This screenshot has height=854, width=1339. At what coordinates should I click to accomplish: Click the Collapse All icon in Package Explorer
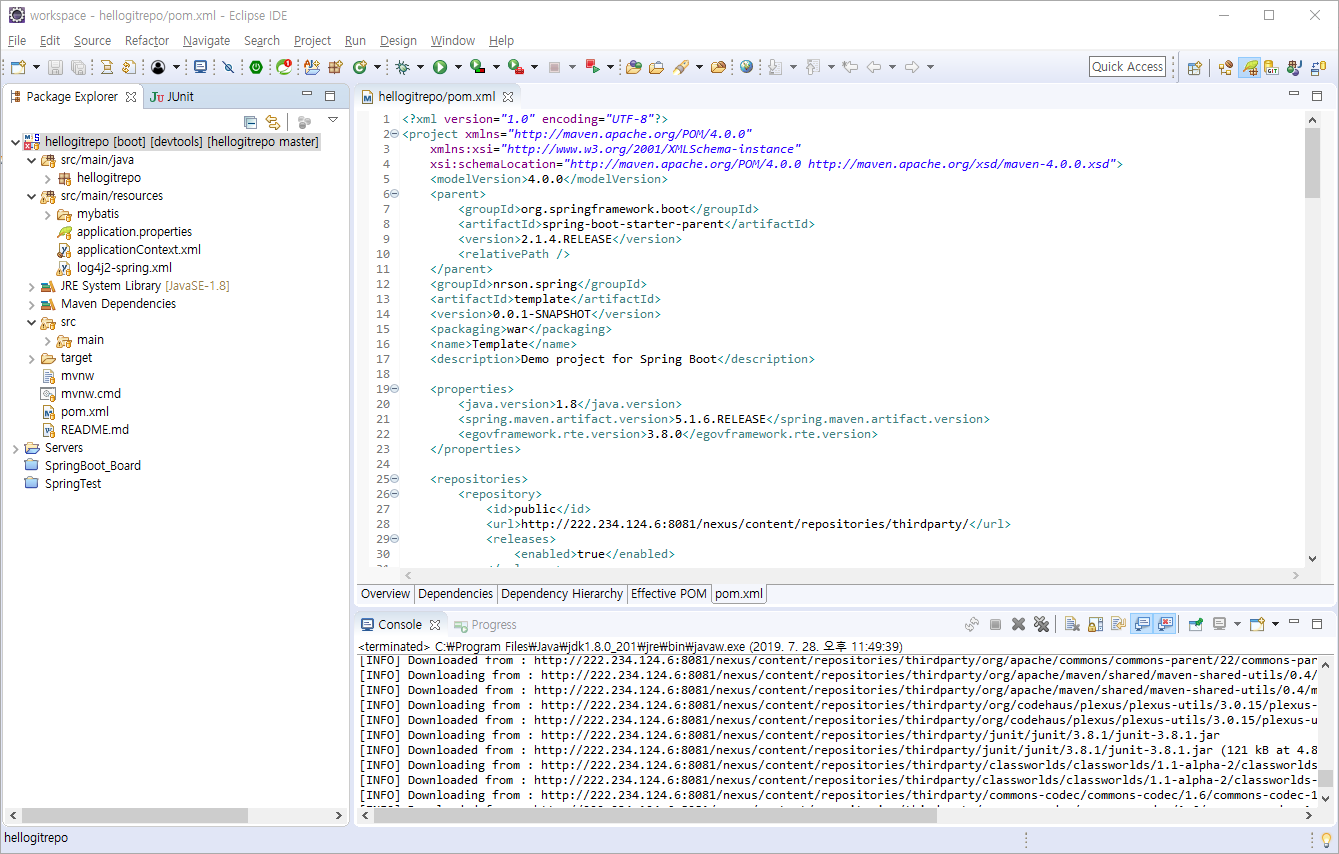(251, 122)
